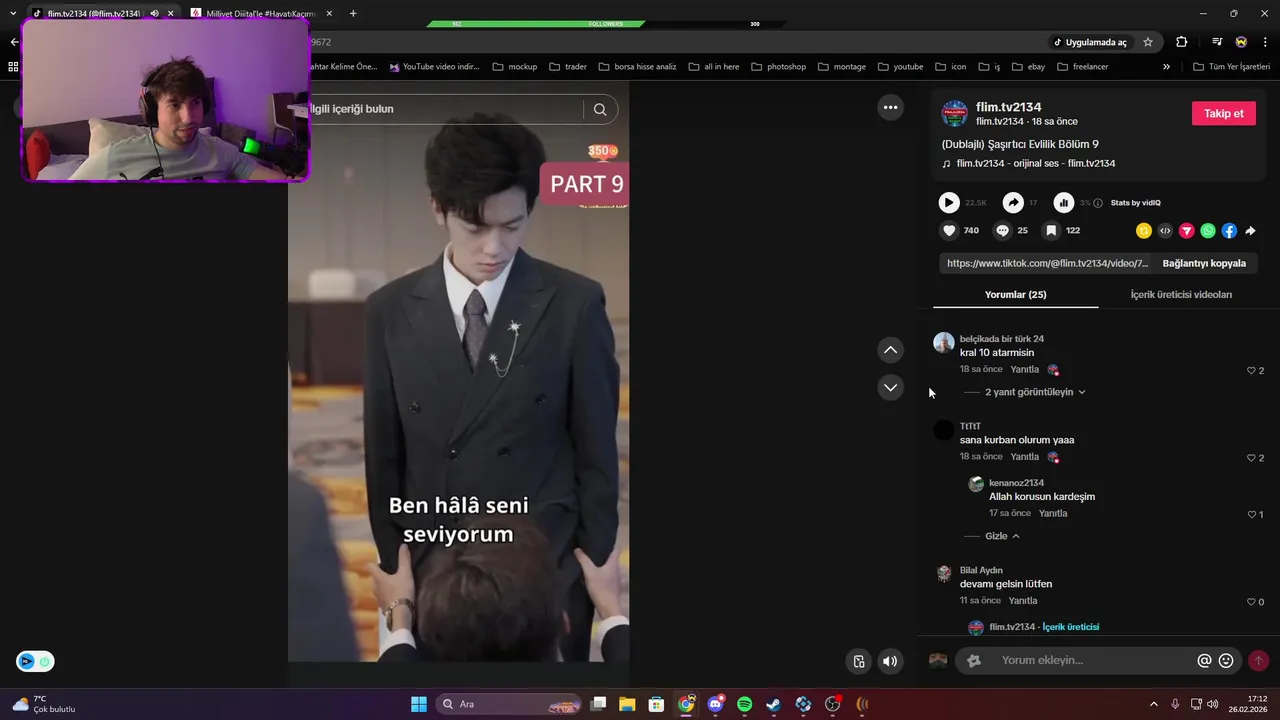Open Steam from the taskbar
The width and height of the screenshot is (1280, 720).
(x=773, y=704)
